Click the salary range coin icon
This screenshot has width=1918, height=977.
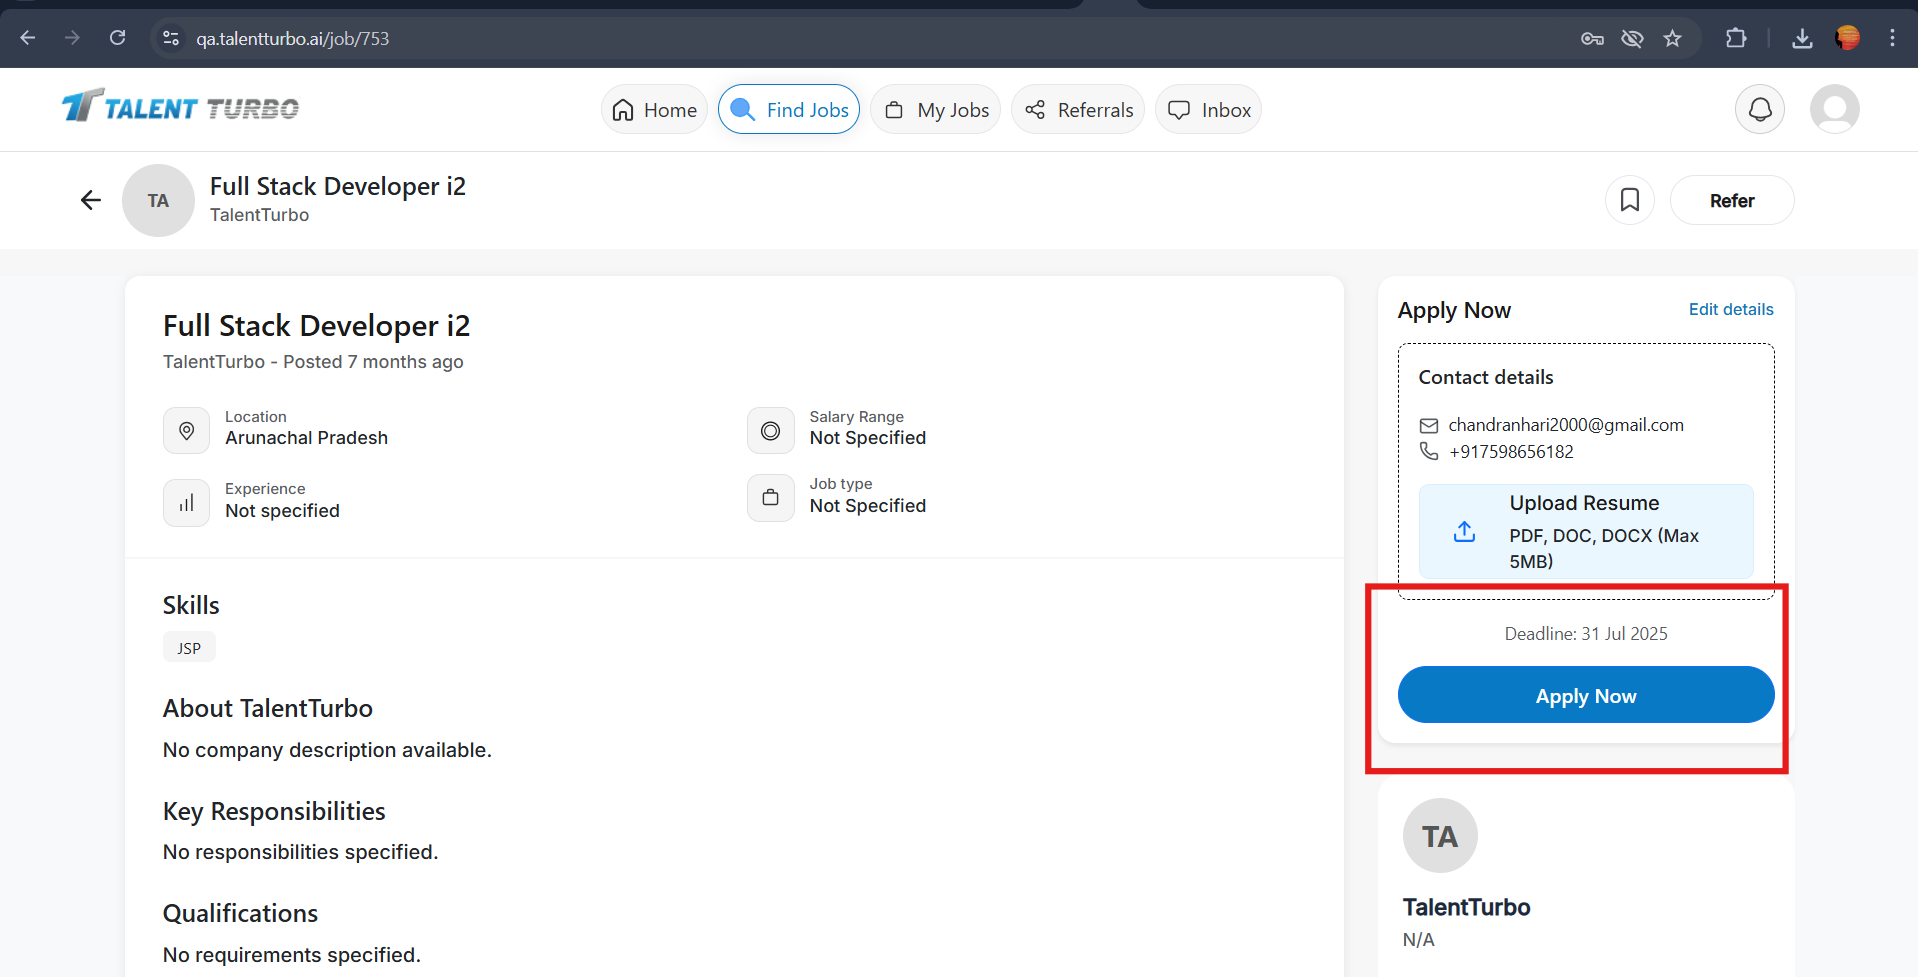[770, 430]
